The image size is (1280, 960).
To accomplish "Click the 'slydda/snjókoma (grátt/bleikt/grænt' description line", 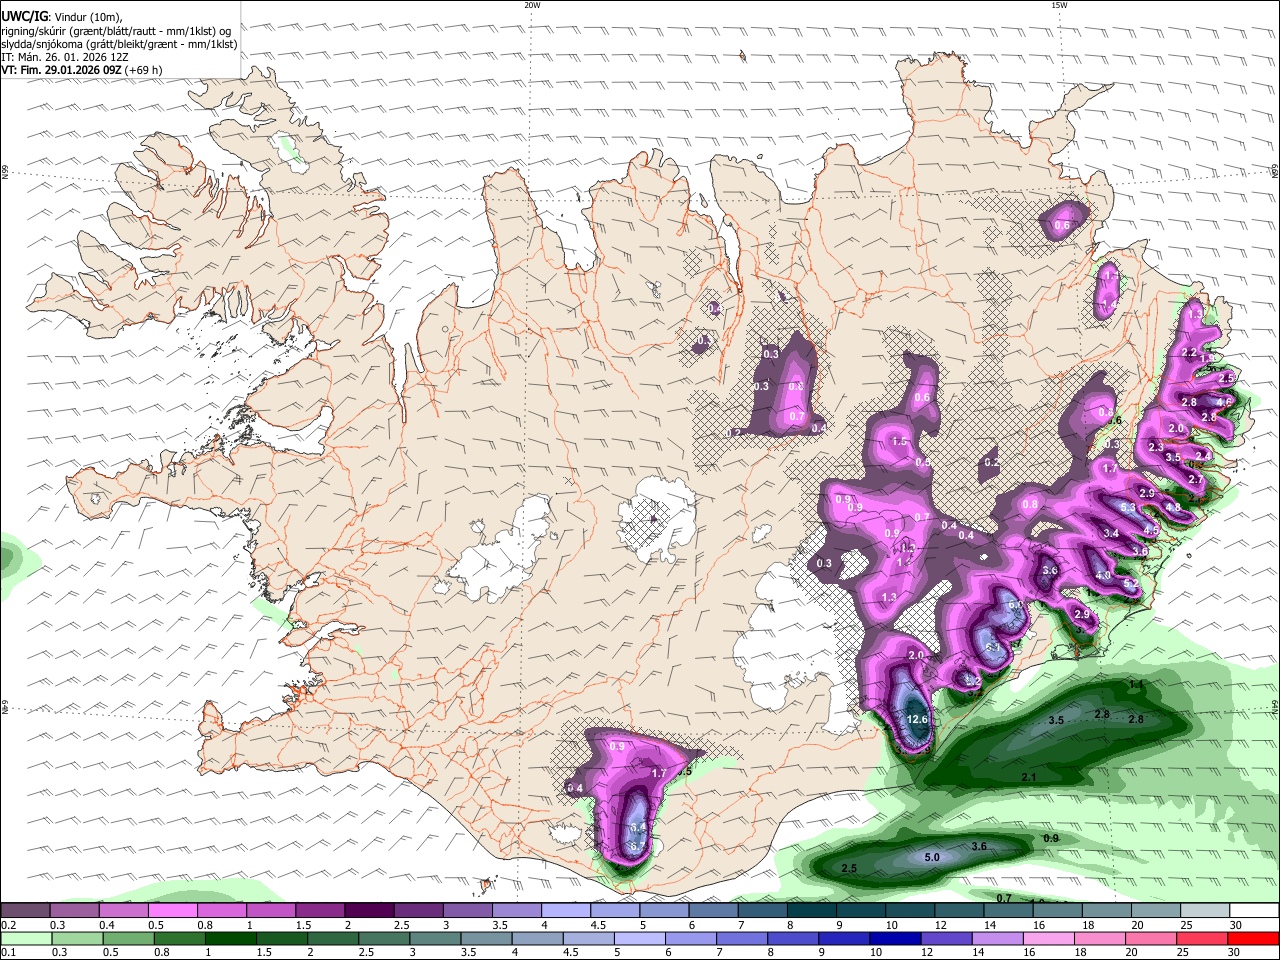I will click(x=119, y=44).
